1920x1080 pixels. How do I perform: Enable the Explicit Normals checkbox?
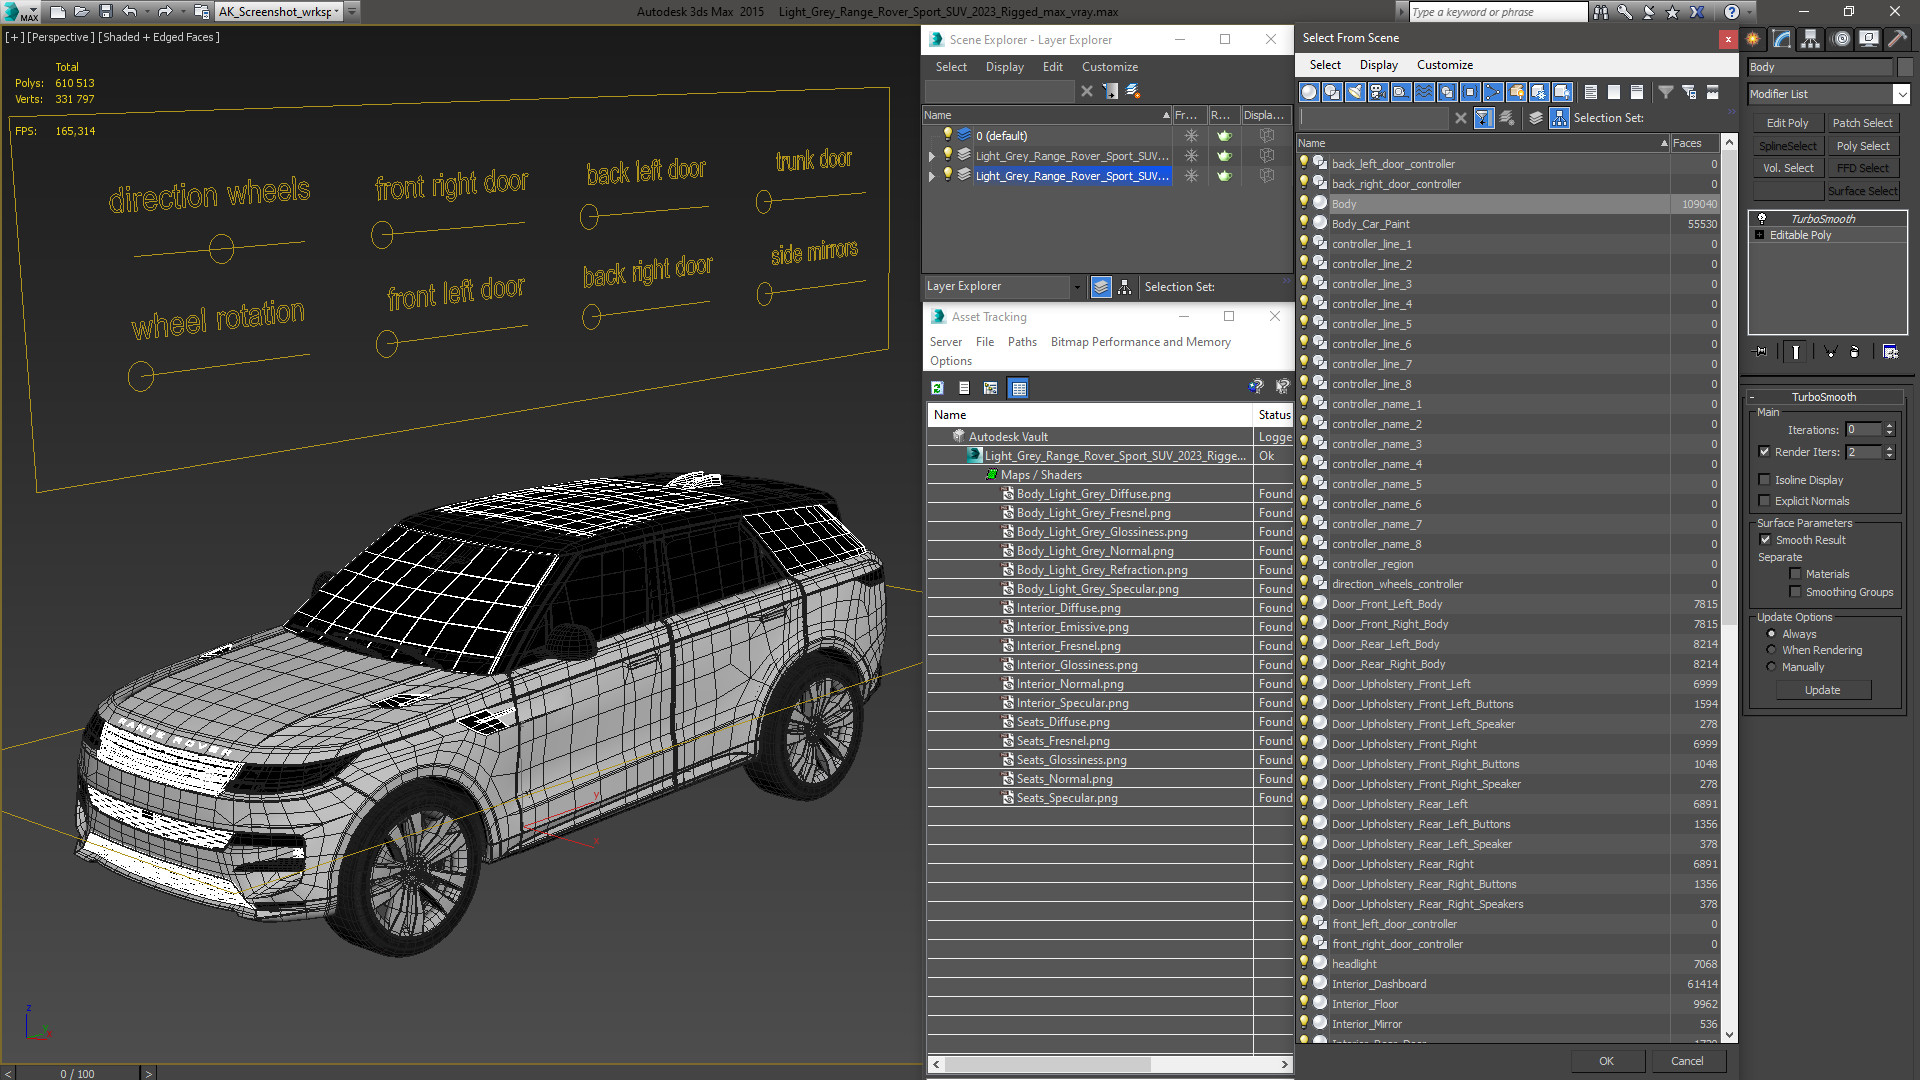[1765, 501]
